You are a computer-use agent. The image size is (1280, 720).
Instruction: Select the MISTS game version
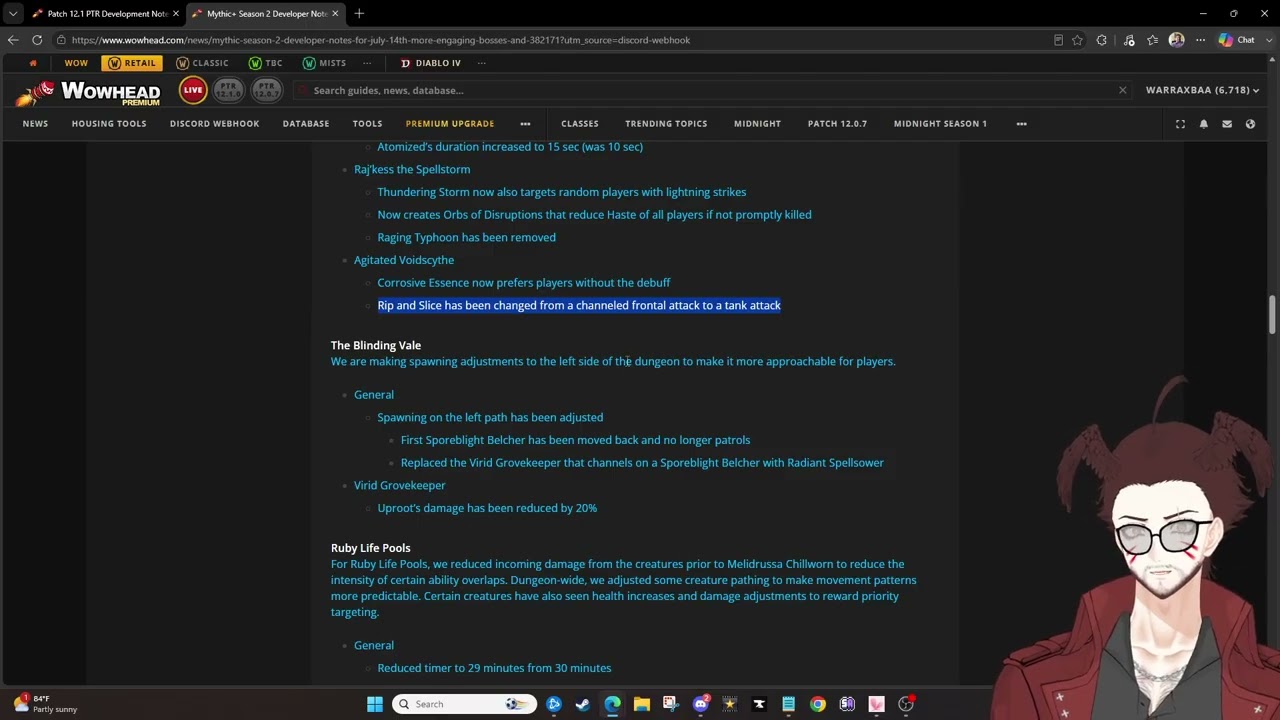(x=324, y=63)
